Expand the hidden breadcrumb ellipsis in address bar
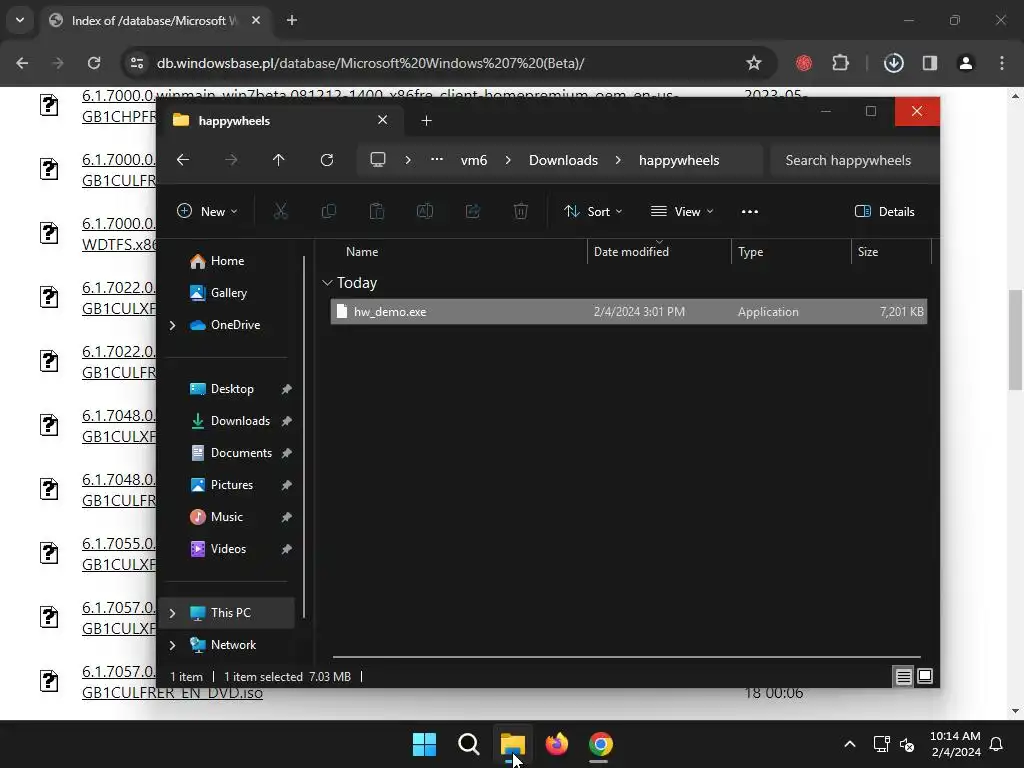The width and height of the screenshot is (1024, 768). (437, 159)
